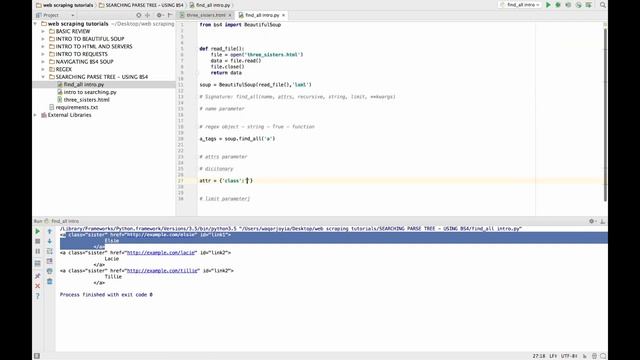Collapse the SEARCHING PARSE TREE - USING BS4 folder
This screenshot has height=360, width=640.
pos(43,77)
